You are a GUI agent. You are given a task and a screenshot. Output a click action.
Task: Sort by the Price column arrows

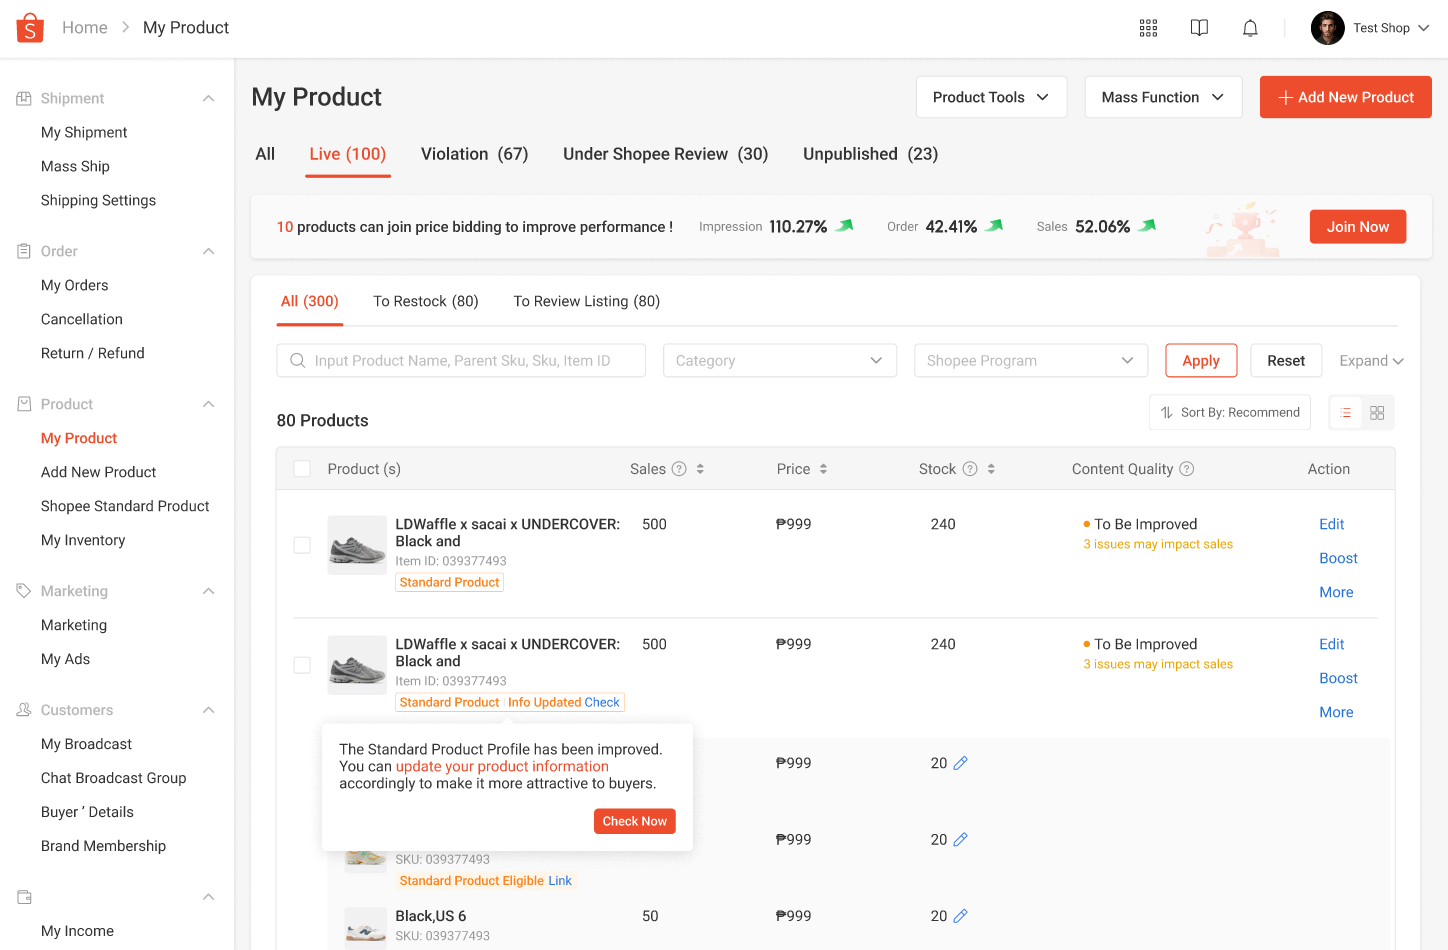[823, 469]
